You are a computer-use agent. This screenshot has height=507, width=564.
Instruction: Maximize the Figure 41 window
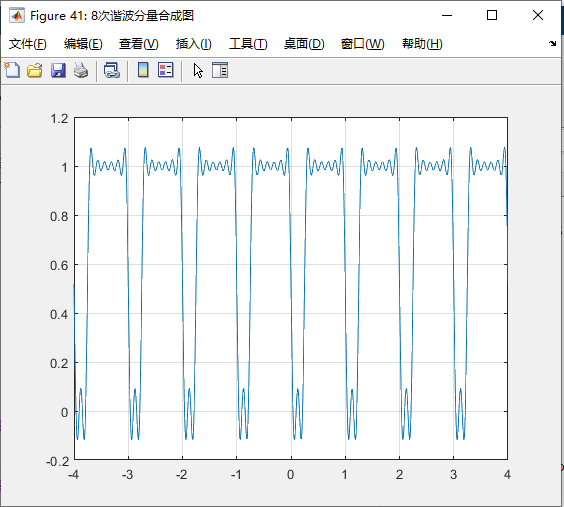click(x=492, y=15)
